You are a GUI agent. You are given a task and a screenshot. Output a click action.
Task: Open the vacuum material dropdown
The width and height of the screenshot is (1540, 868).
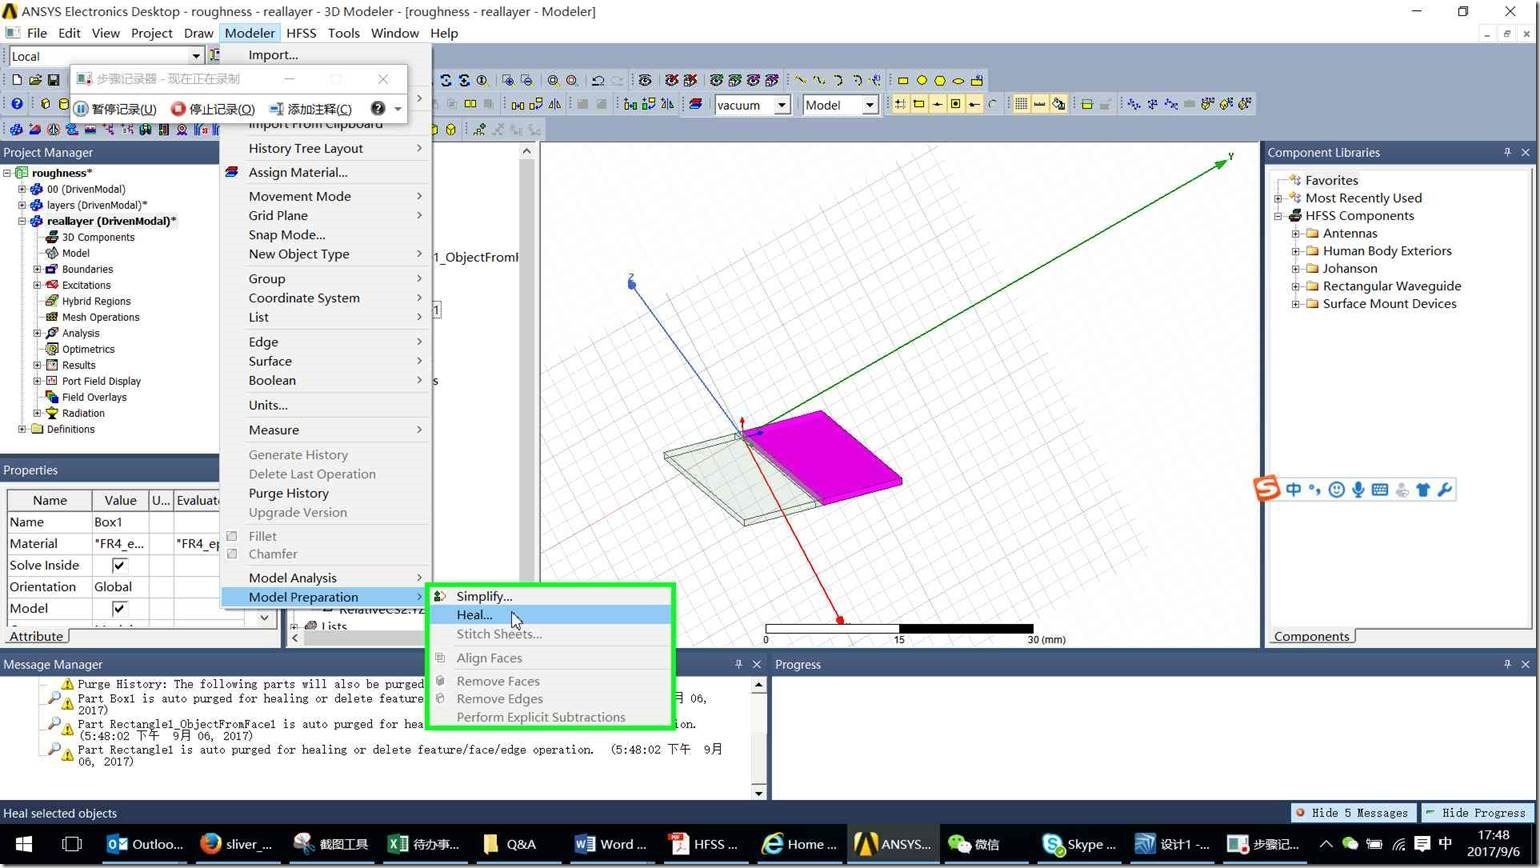click(x=782, y=105)
